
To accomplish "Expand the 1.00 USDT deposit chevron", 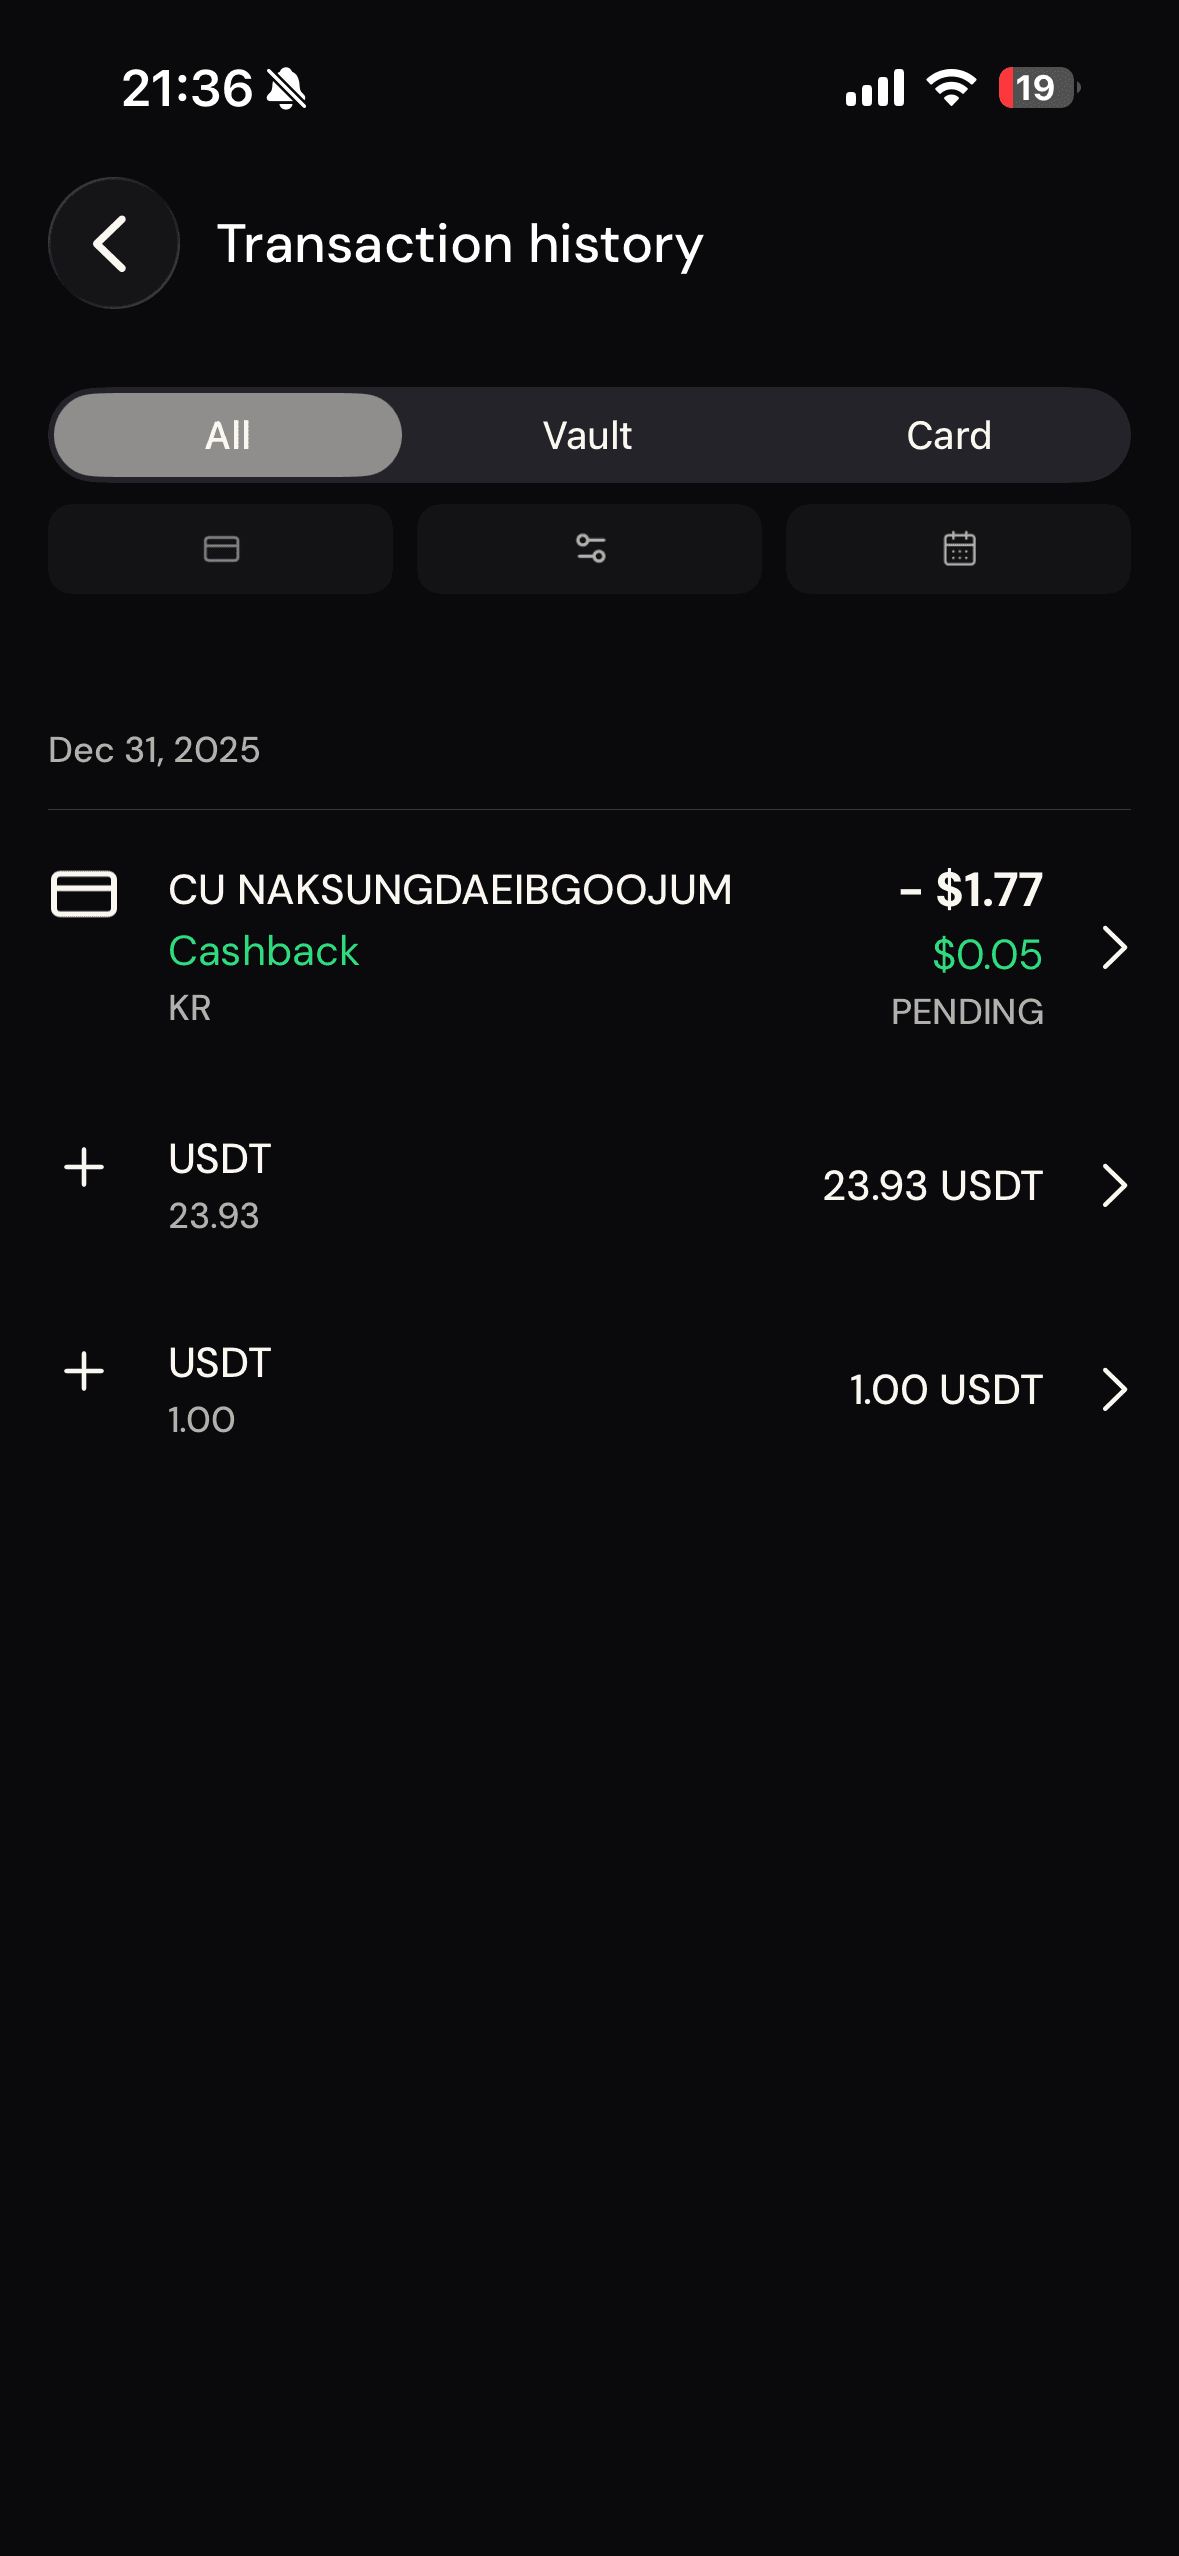I will (x=1114, y=1390).
